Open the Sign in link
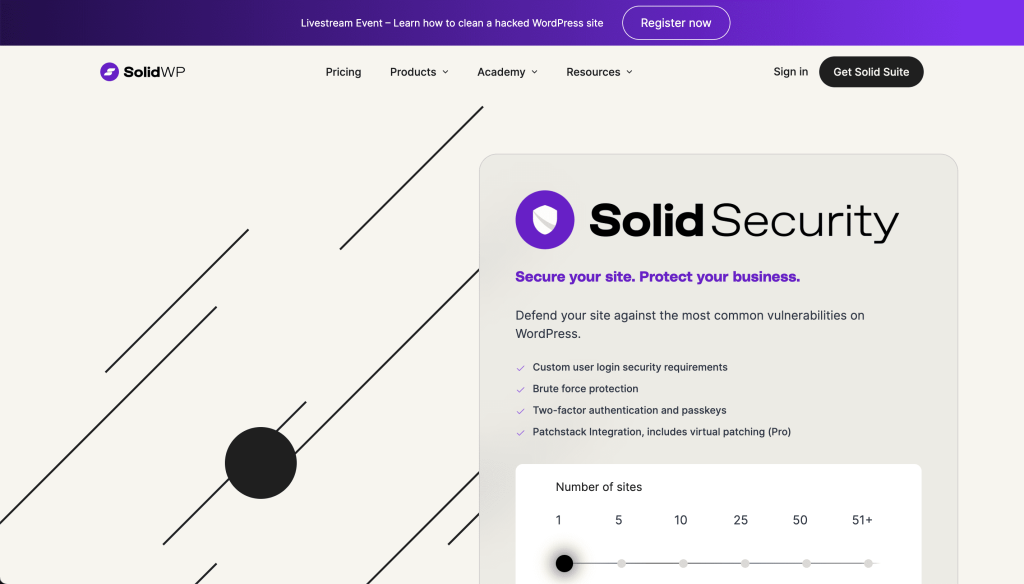This screenshot has height=584, width=1024. click(x=790, y=72)
